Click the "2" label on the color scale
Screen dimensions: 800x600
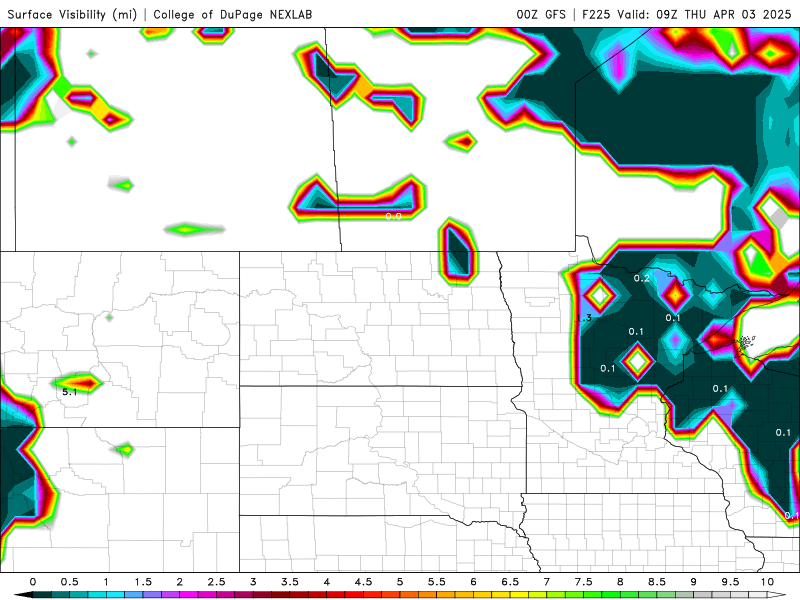180,582
